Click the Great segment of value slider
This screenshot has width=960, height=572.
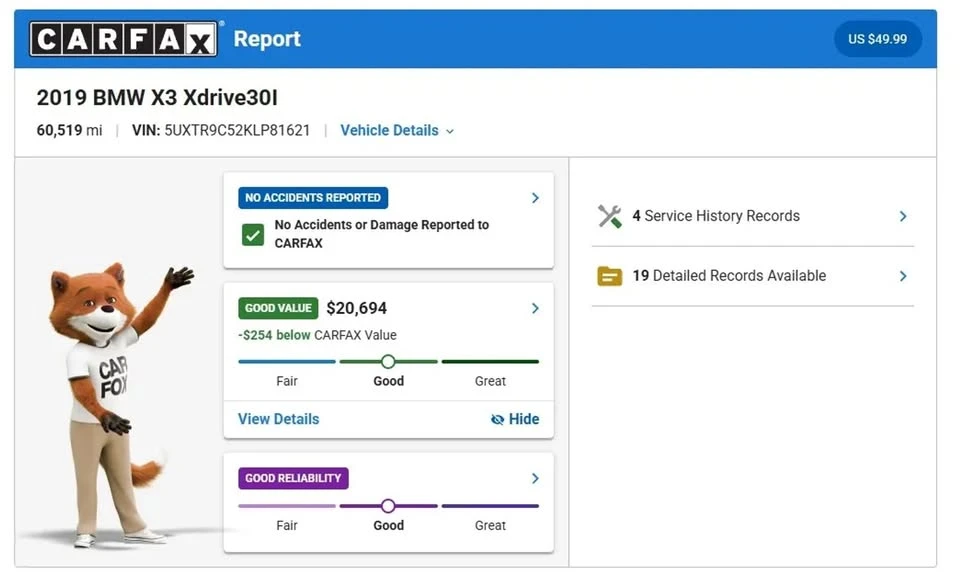pos(490,362)
